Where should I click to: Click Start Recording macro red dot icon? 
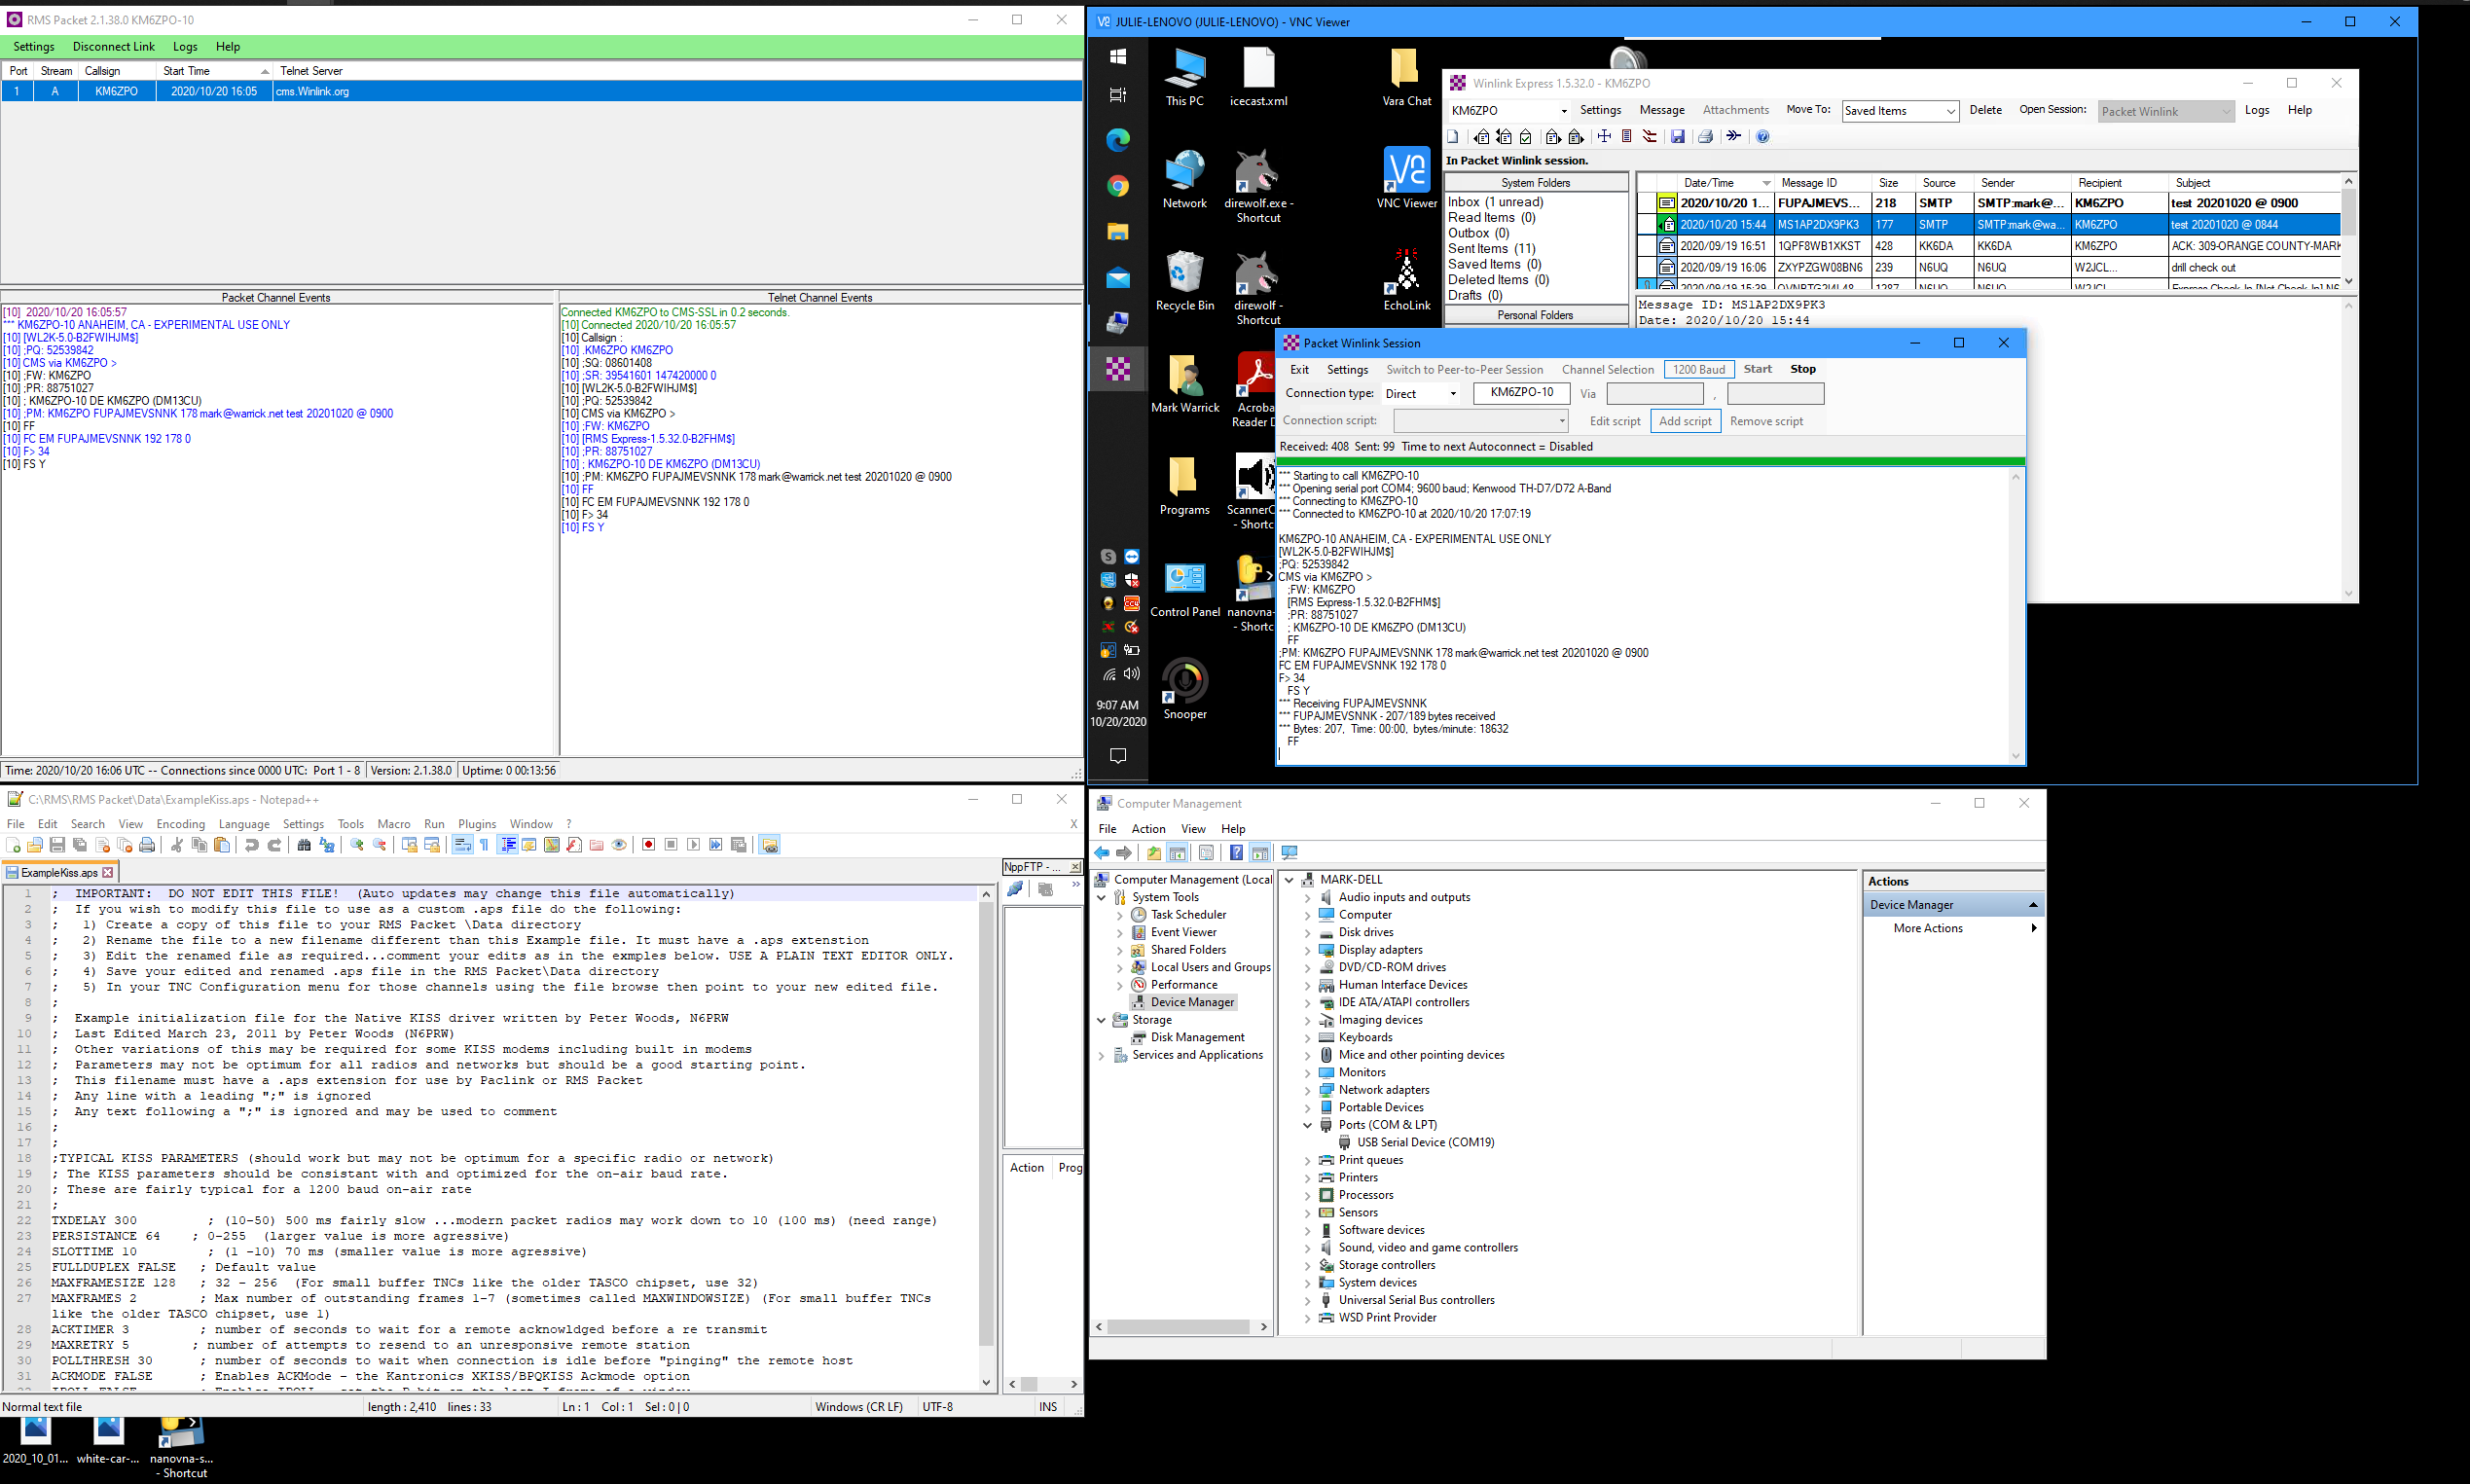click(648, 845)
